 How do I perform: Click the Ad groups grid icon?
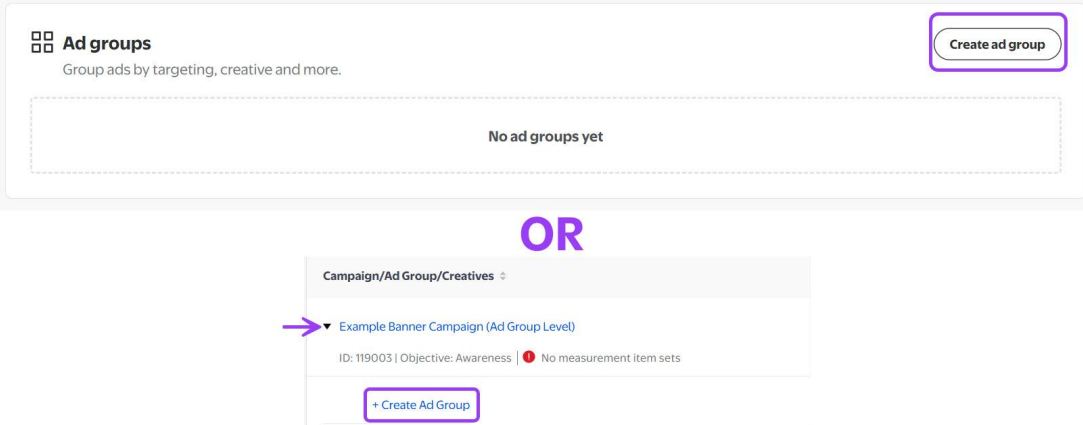point(42,45)
